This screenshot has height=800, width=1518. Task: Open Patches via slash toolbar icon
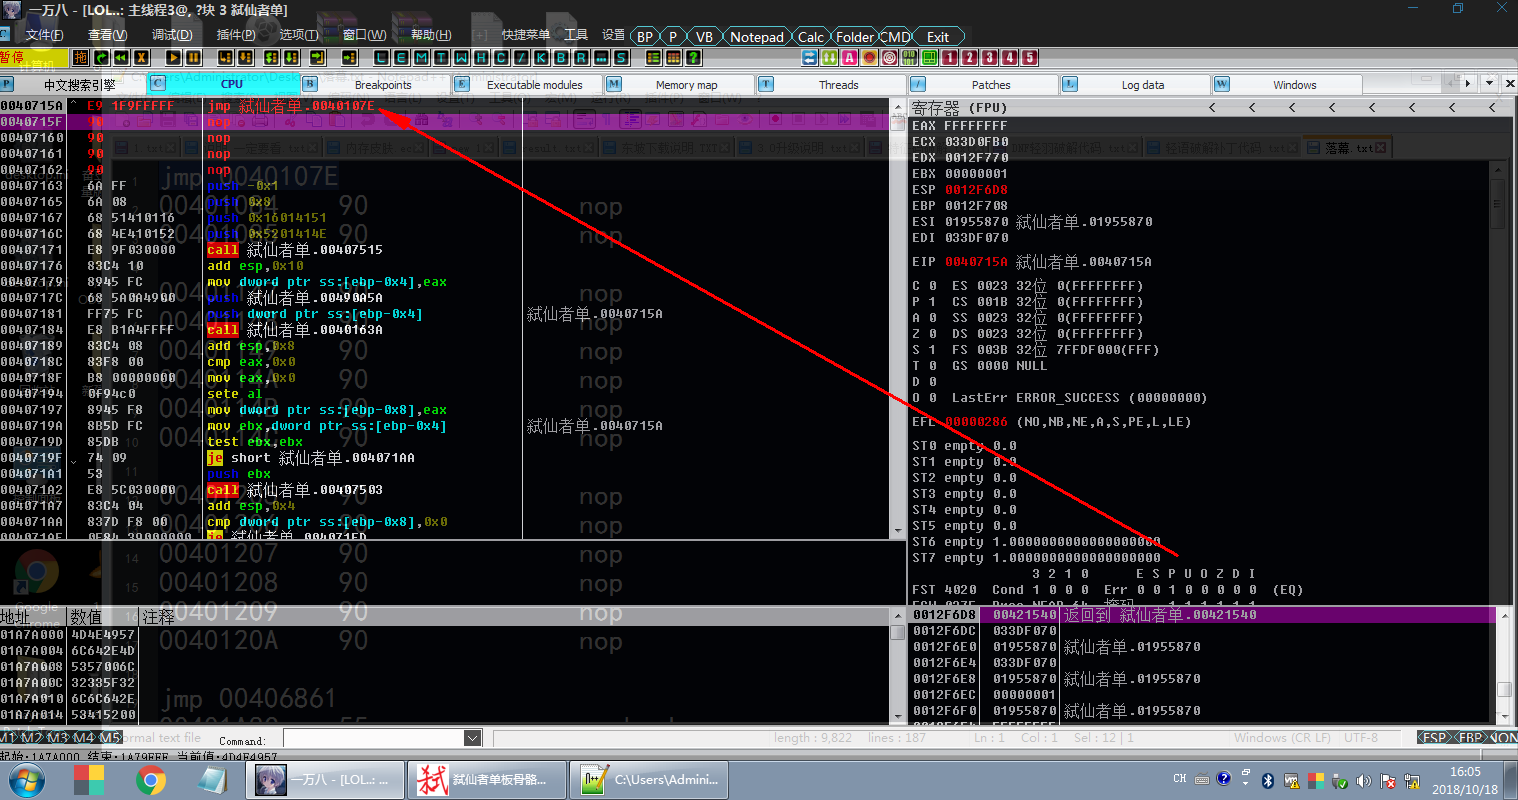coord(521,57)
